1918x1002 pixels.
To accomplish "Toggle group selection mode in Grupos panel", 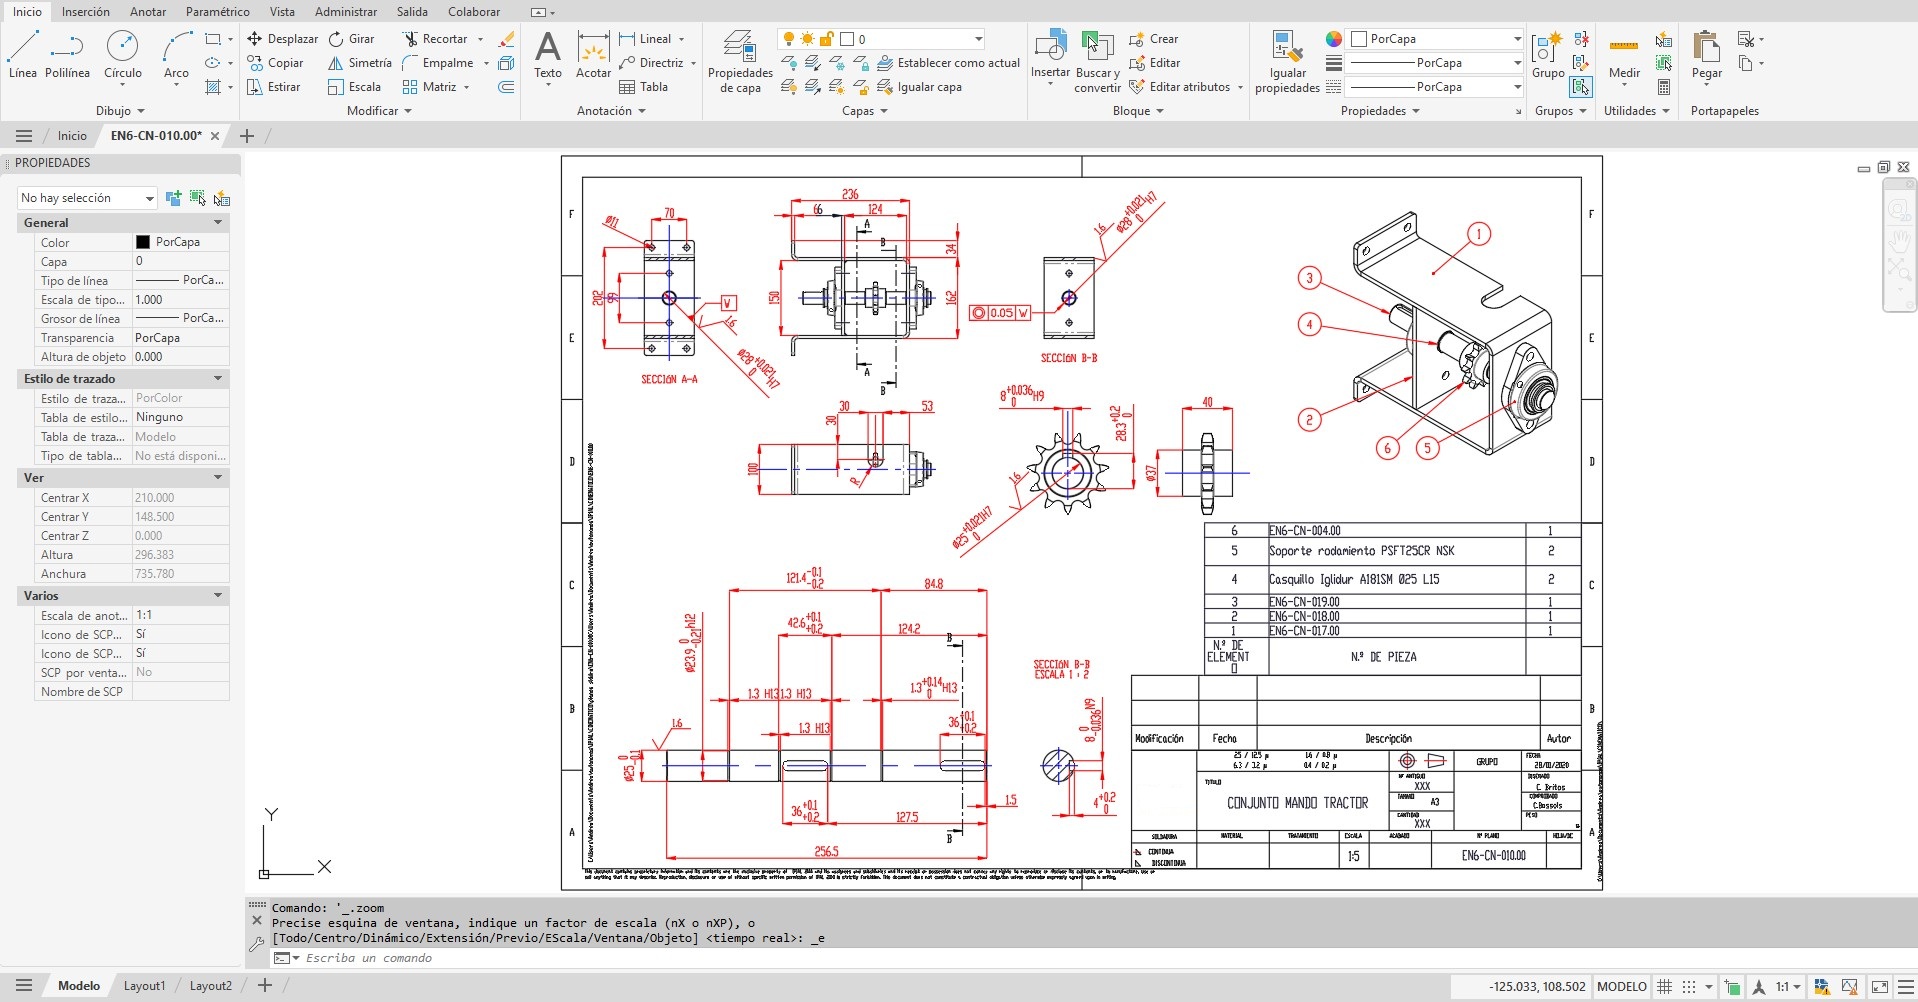I will [1581, 87].
